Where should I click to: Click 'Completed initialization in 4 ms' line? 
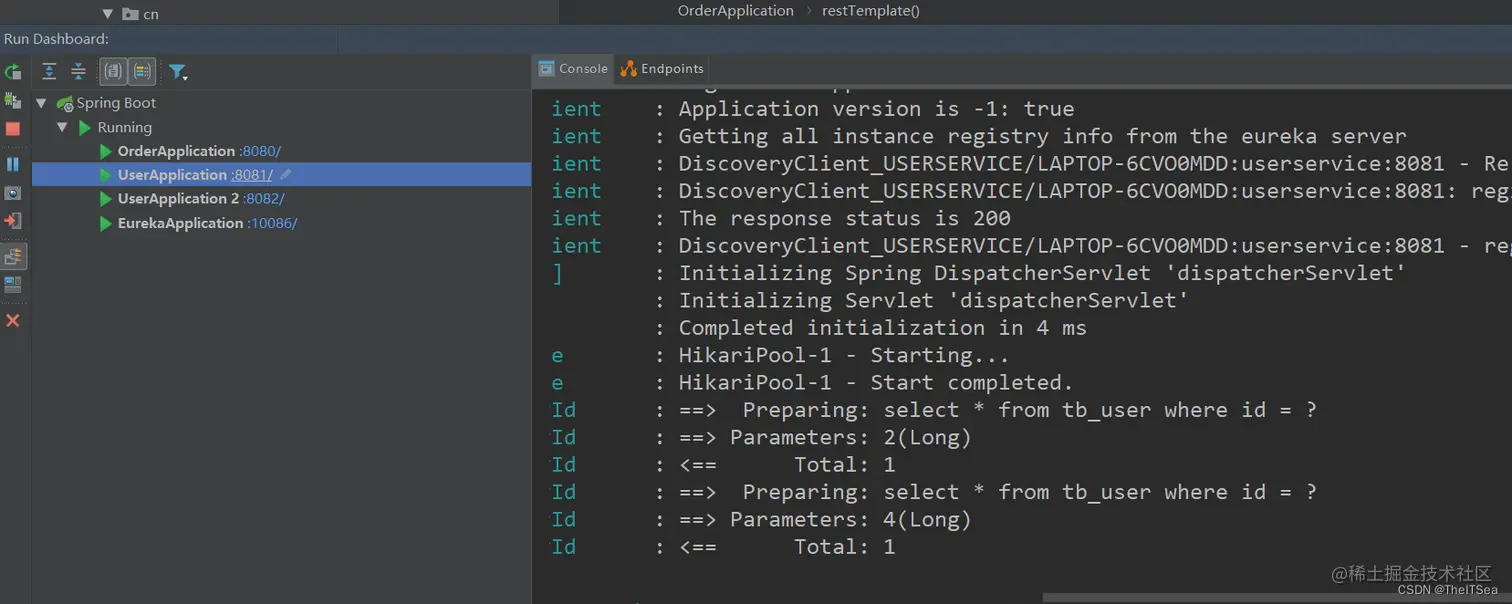click(x=883, y=328)
